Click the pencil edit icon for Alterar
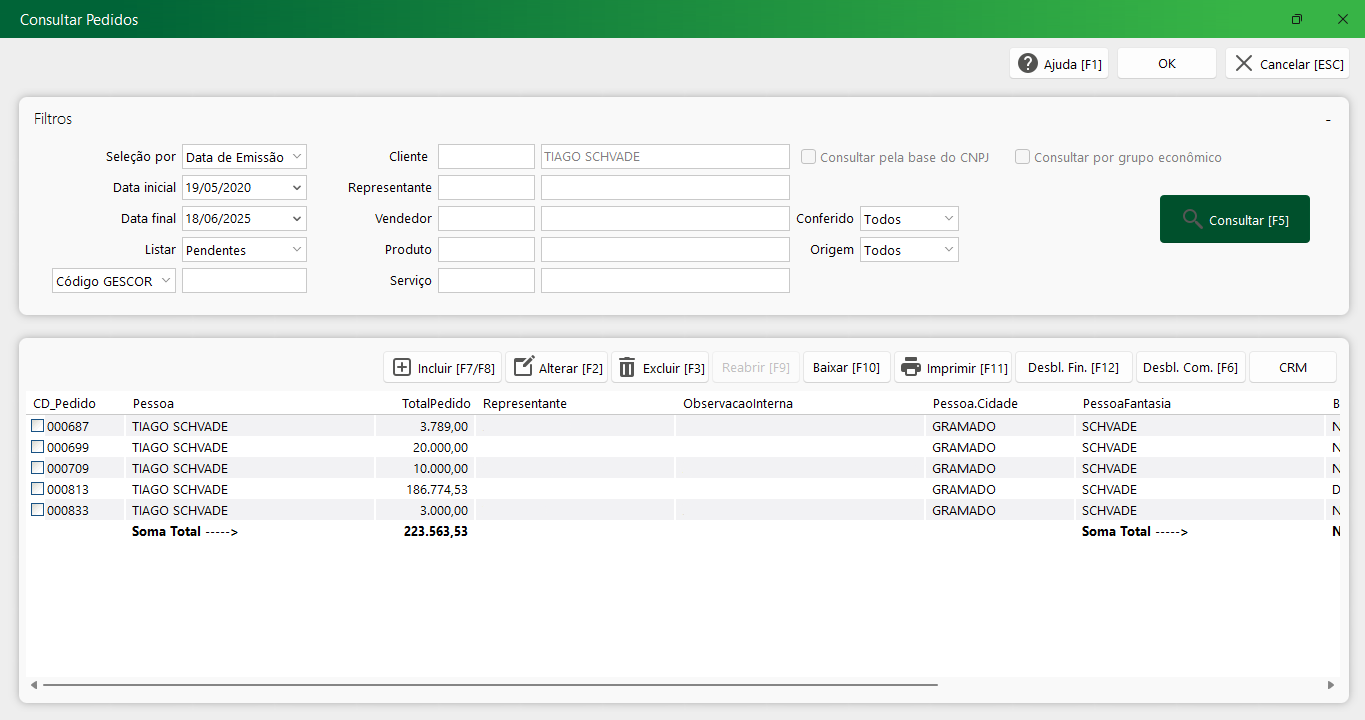The width and height of the screenshot is (1365, 720). [x=523, y=367]
